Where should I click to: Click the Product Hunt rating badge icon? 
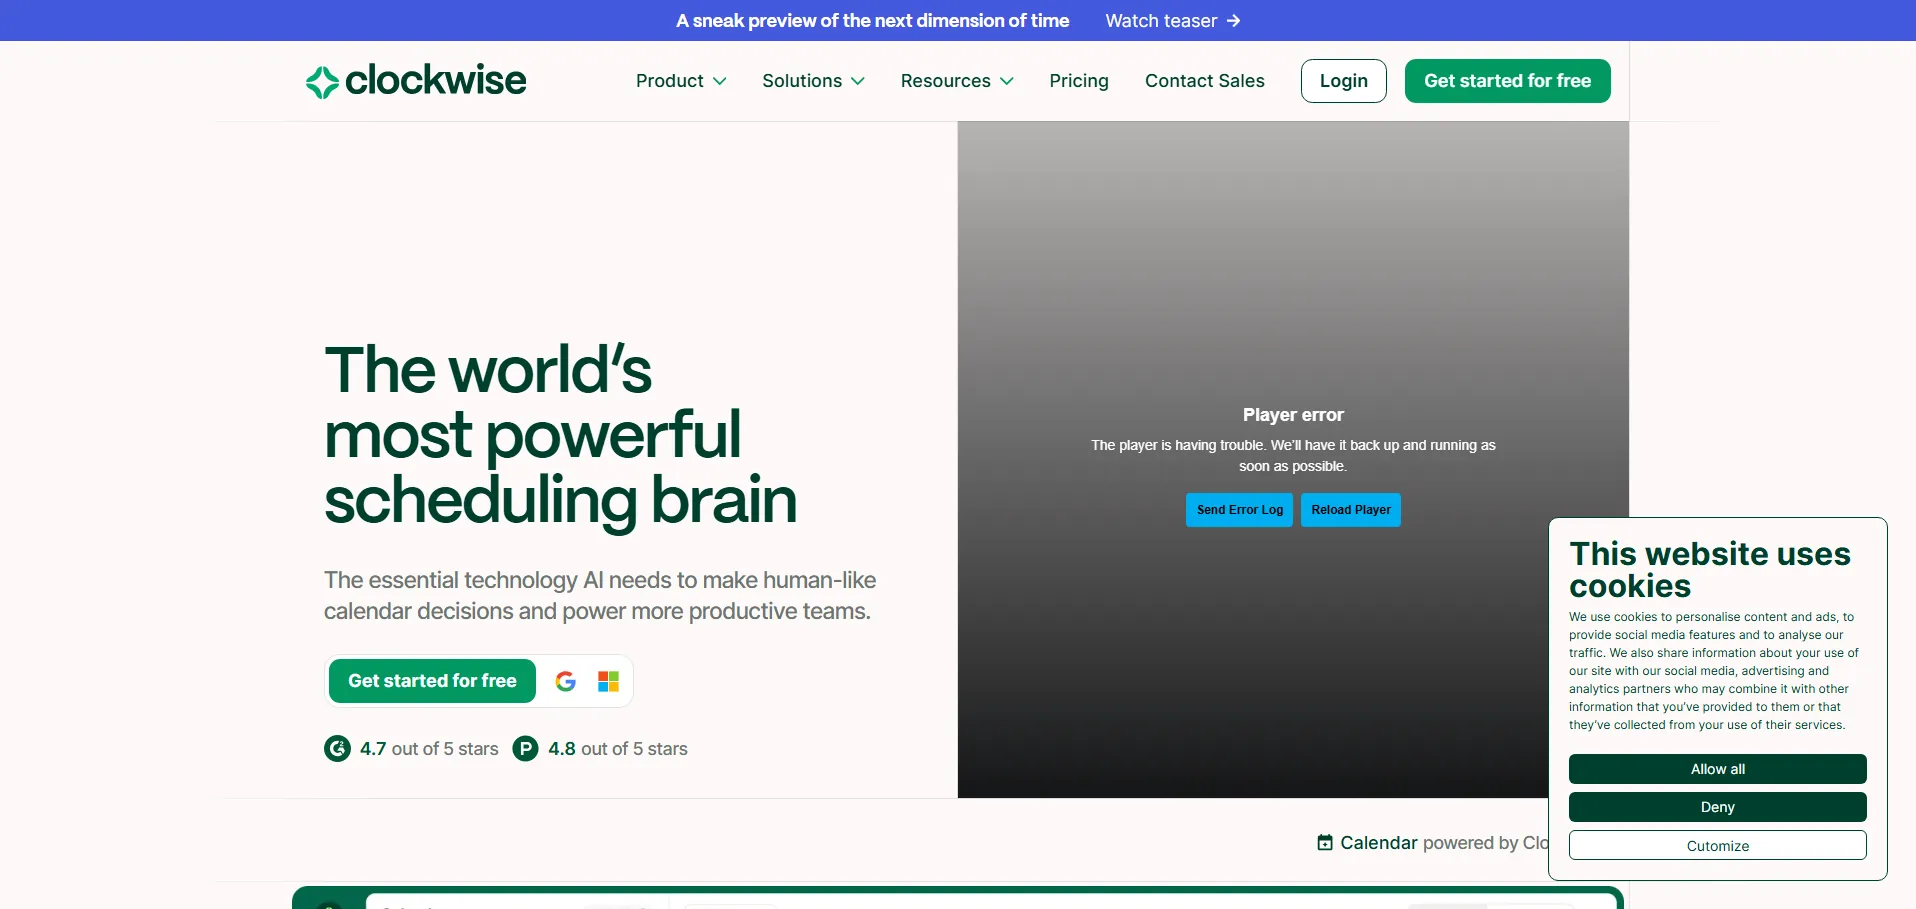(525, 748)
